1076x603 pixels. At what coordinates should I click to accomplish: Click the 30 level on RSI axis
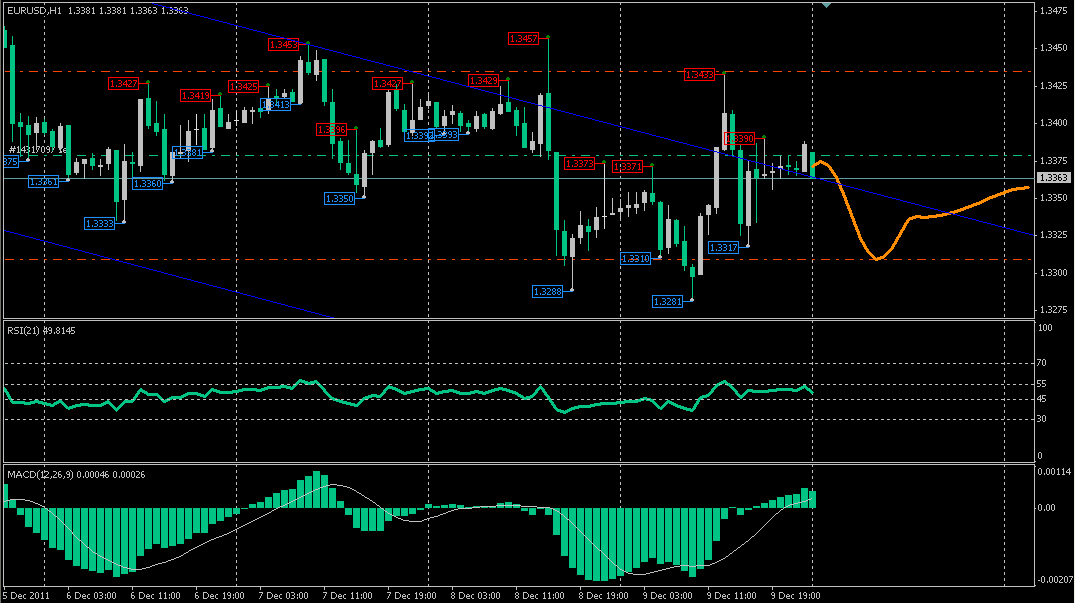pyautogui.click(x=1042, y=418)
